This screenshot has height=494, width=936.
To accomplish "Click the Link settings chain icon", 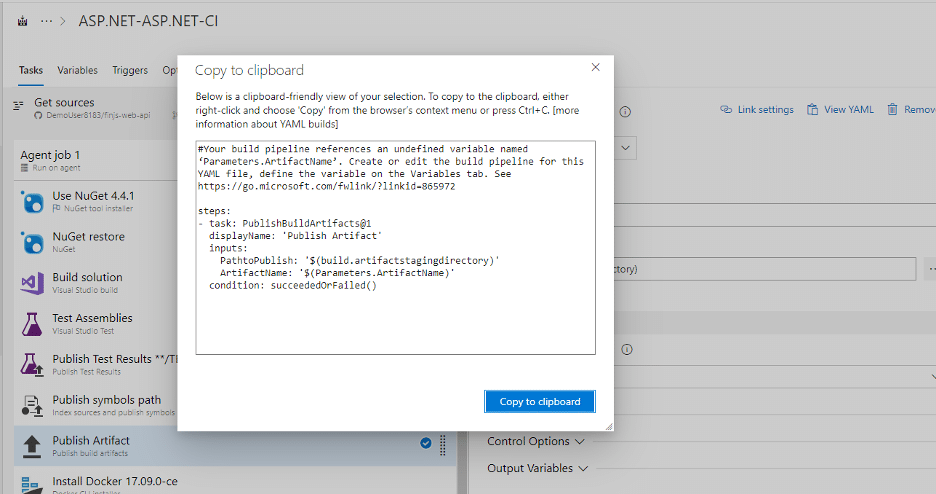I will pyautogui.click(x=726, y=110).
